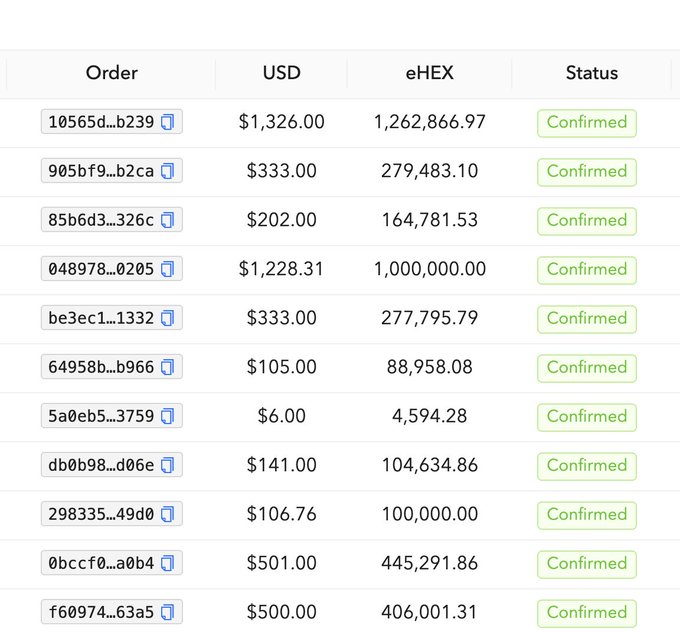Sort by the Order column header
Screen dimensions: 680x632
coord(111,73)
